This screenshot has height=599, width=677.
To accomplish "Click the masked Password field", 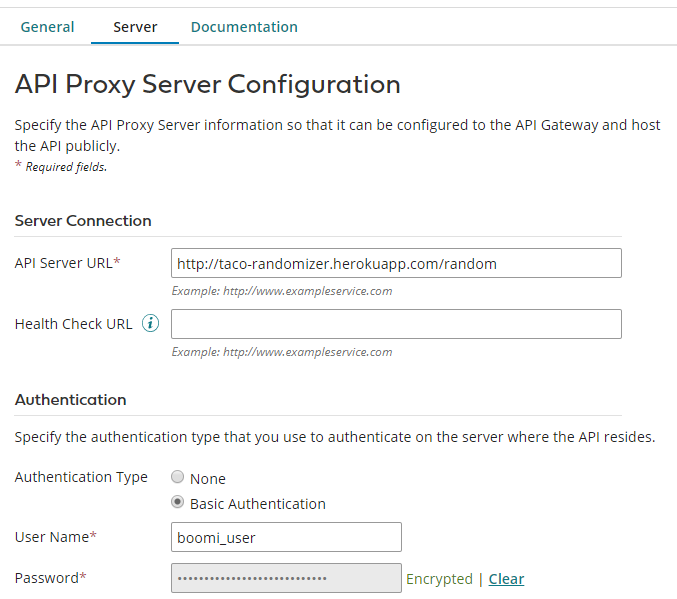I will 286,578.
